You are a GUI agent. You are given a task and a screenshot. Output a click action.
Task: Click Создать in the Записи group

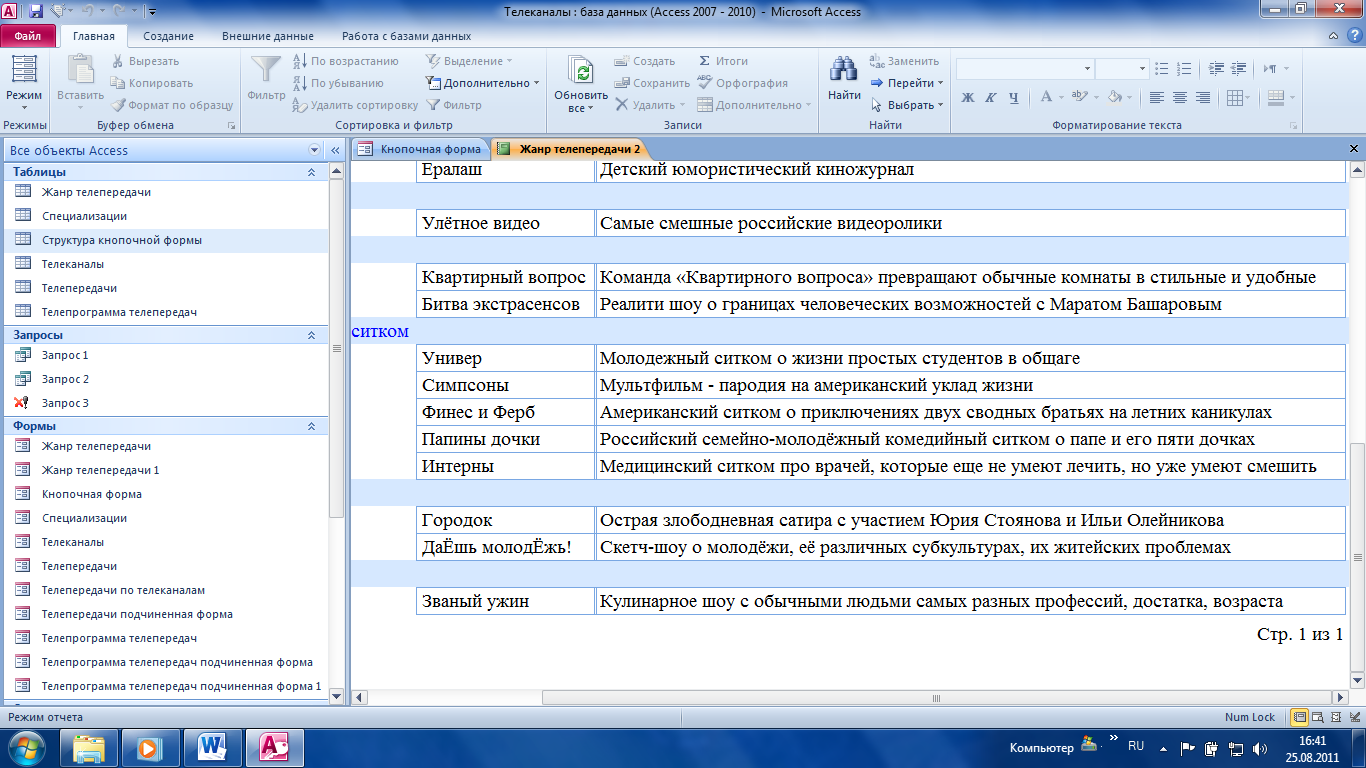(644, 61)
